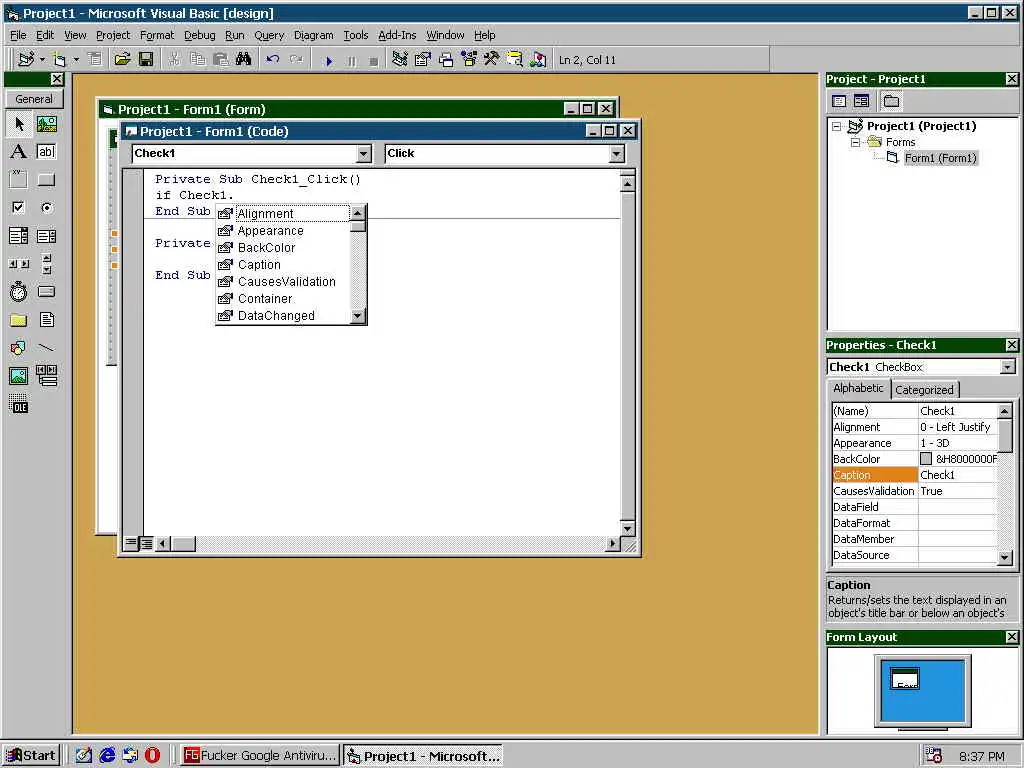Select Form1 (Form1) in the project tree
The image size is (1024, 768).
point(940,158)
